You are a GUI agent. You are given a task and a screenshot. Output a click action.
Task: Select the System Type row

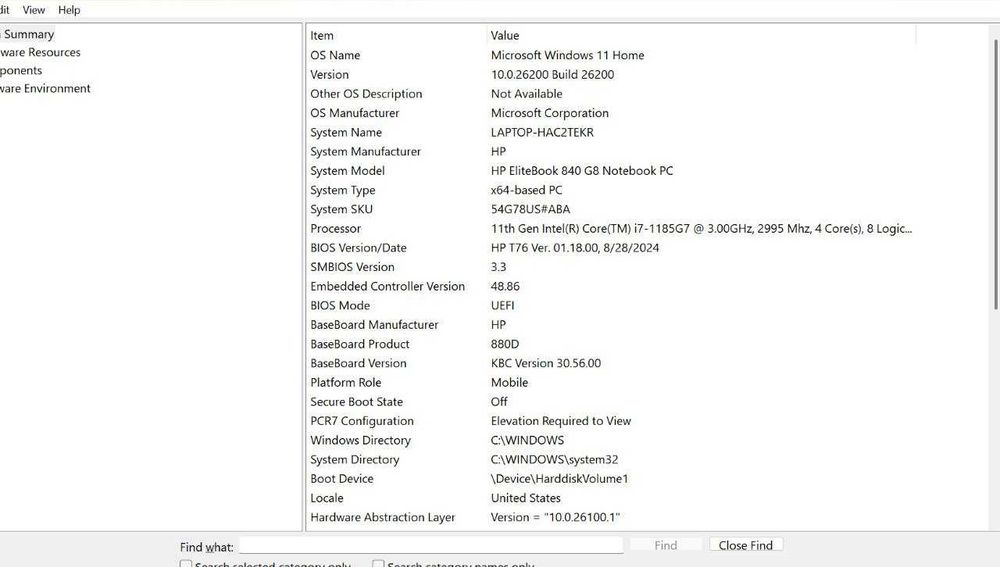tap(611, 190)
